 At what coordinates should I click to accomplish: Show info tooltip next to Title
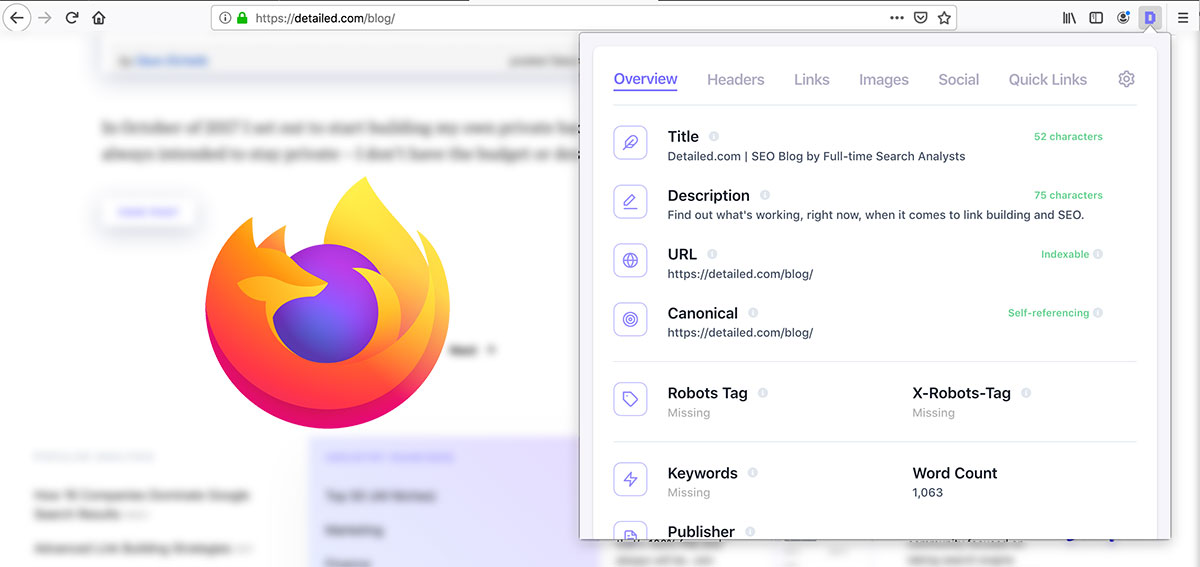714,136
